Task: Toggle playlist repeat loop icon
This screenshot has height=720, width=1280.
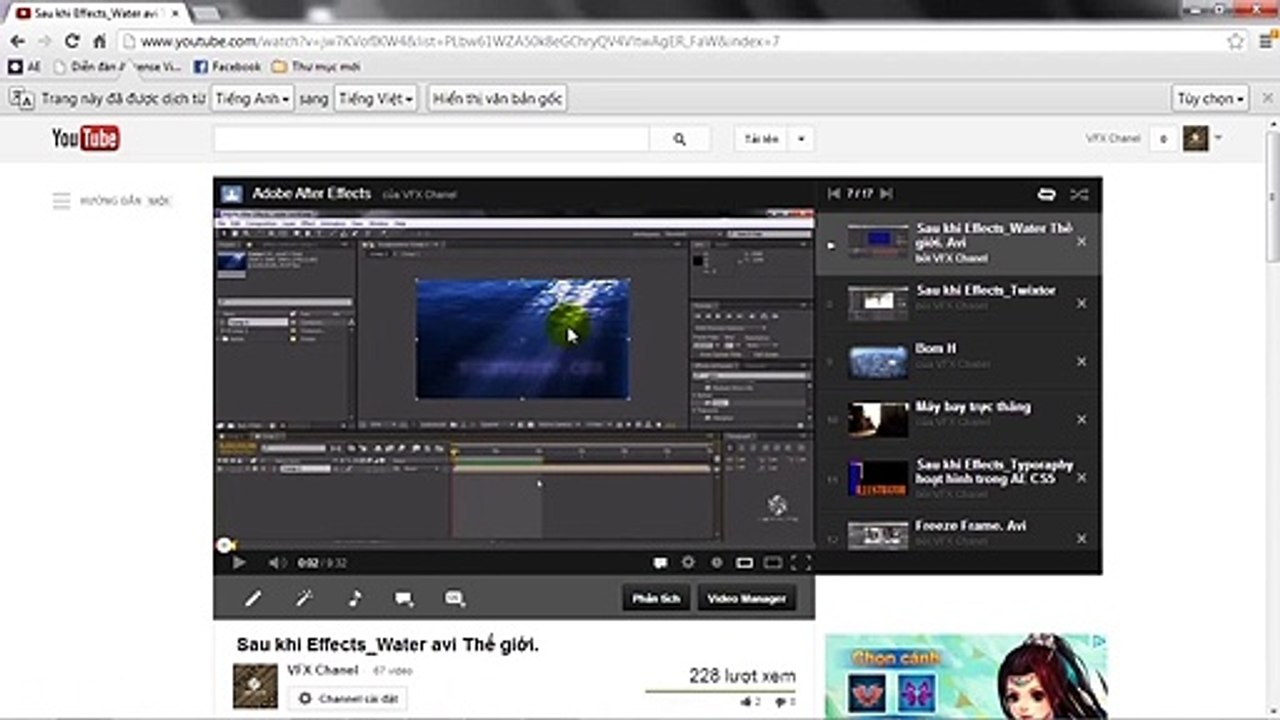Action: [x=1046, y=194]
